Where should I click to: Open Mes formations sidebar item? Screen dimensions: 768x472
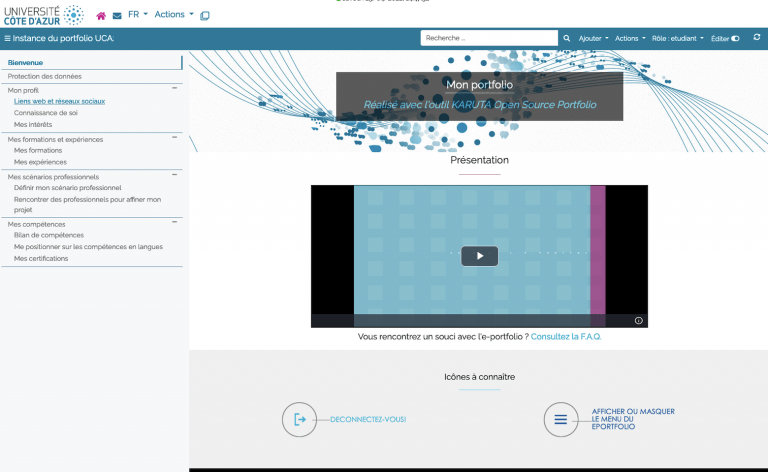(38, 150)
